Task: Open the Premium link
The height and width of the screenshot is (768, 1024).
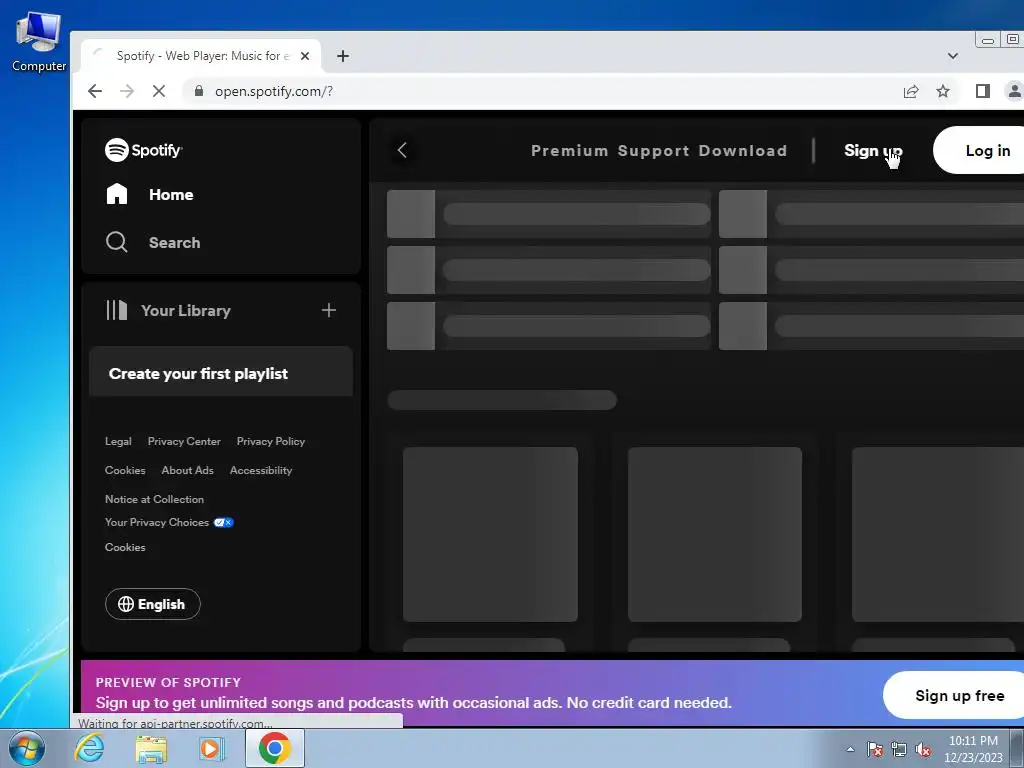Action: [569, 151]
